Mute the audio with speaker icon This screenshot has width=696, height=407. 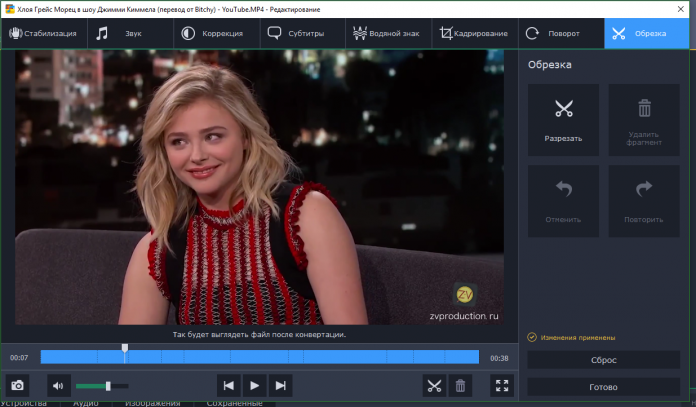[57, 385]
